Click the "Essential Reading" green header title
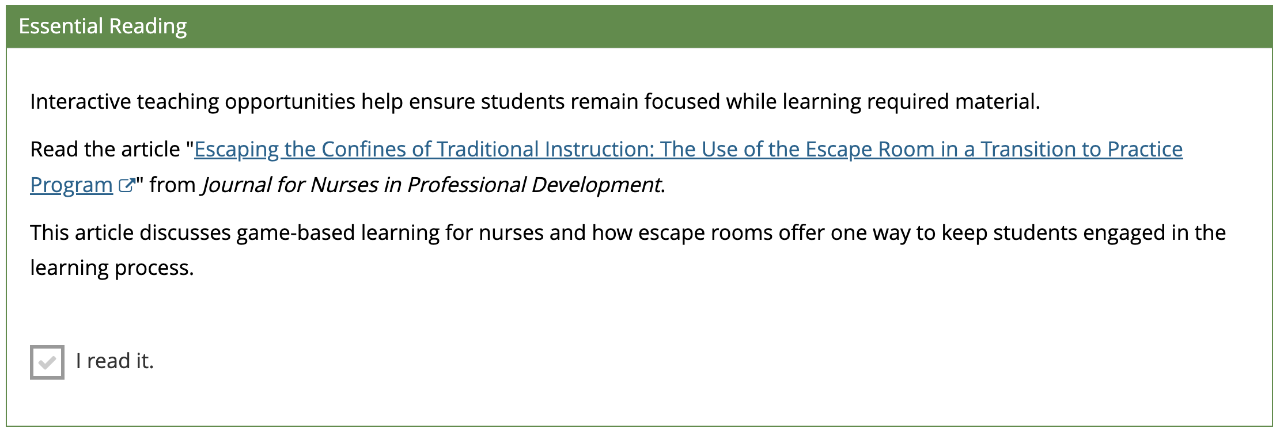1280x436 pixels. click(x=103, y=26)
